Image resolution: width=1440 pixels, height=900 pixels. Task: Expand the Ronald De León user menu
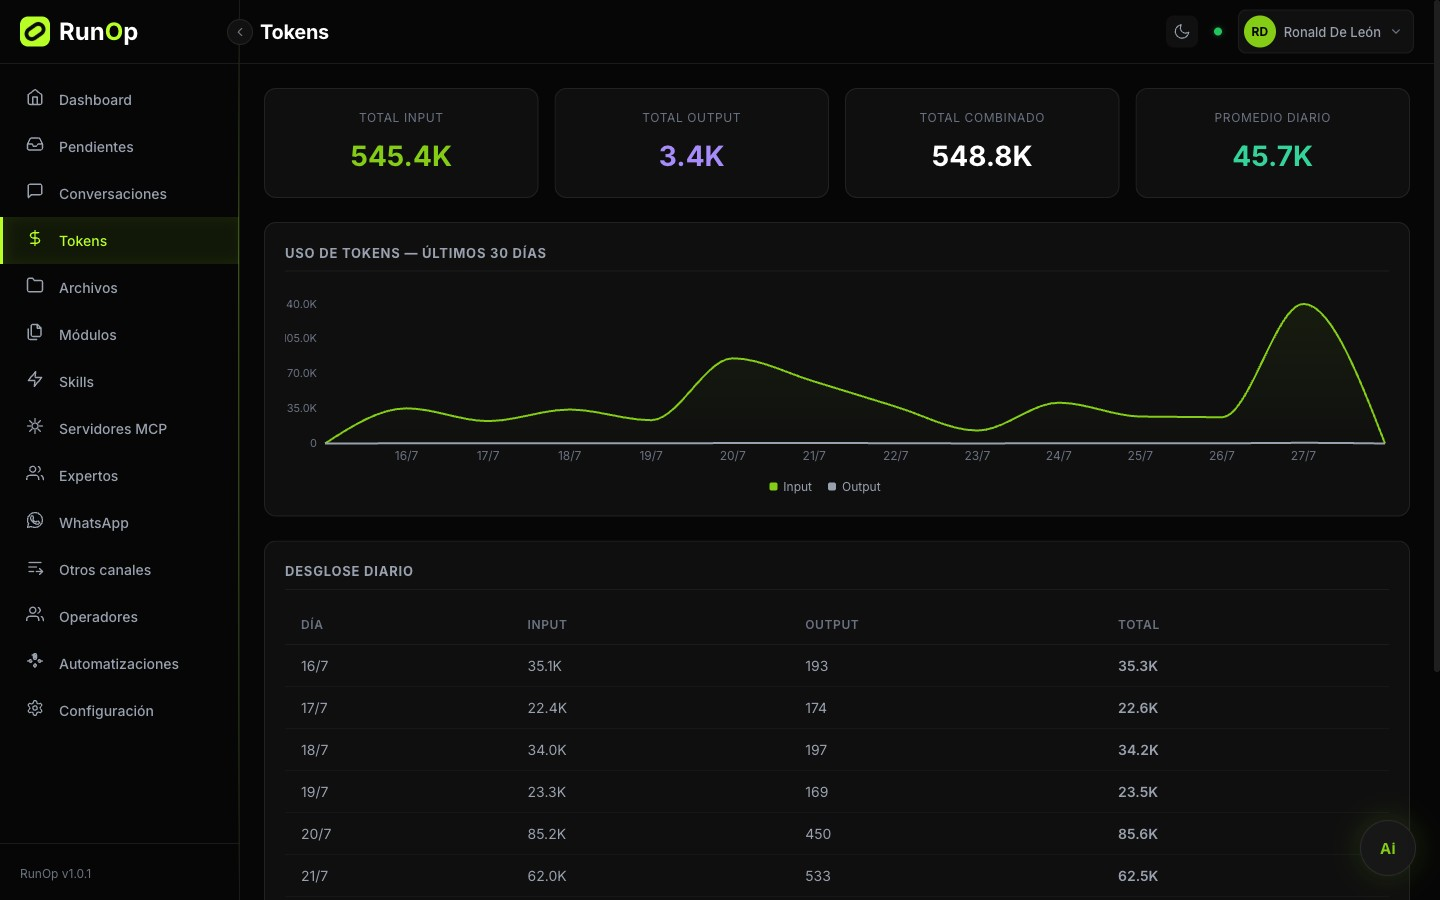coord(1325,32)
